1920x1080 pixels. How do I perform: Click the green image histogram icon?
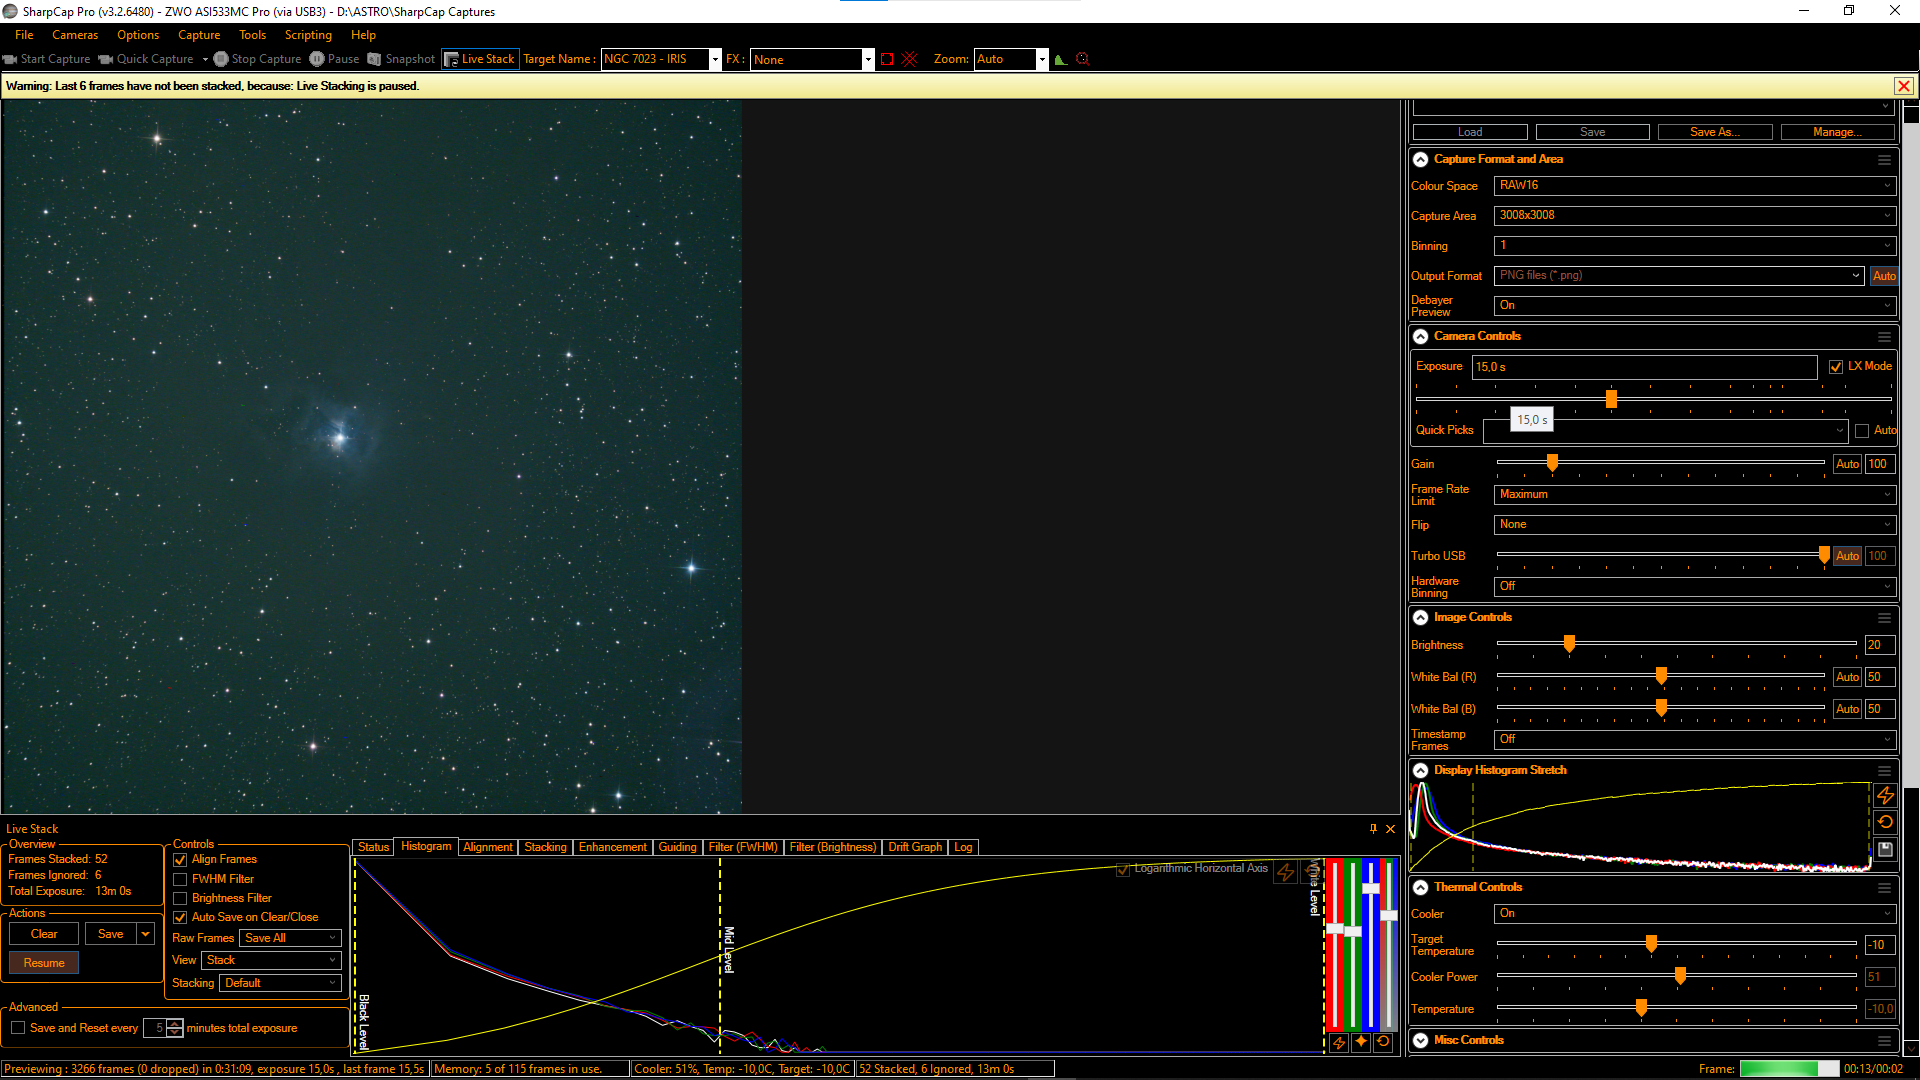1061,59
